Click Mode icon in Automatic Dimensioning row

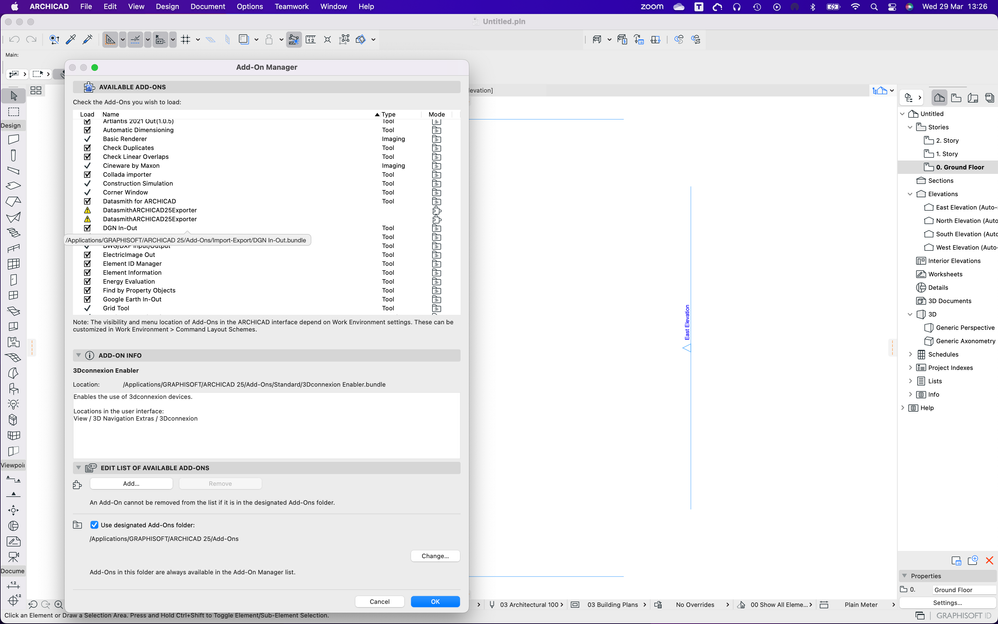click(437, 130)
